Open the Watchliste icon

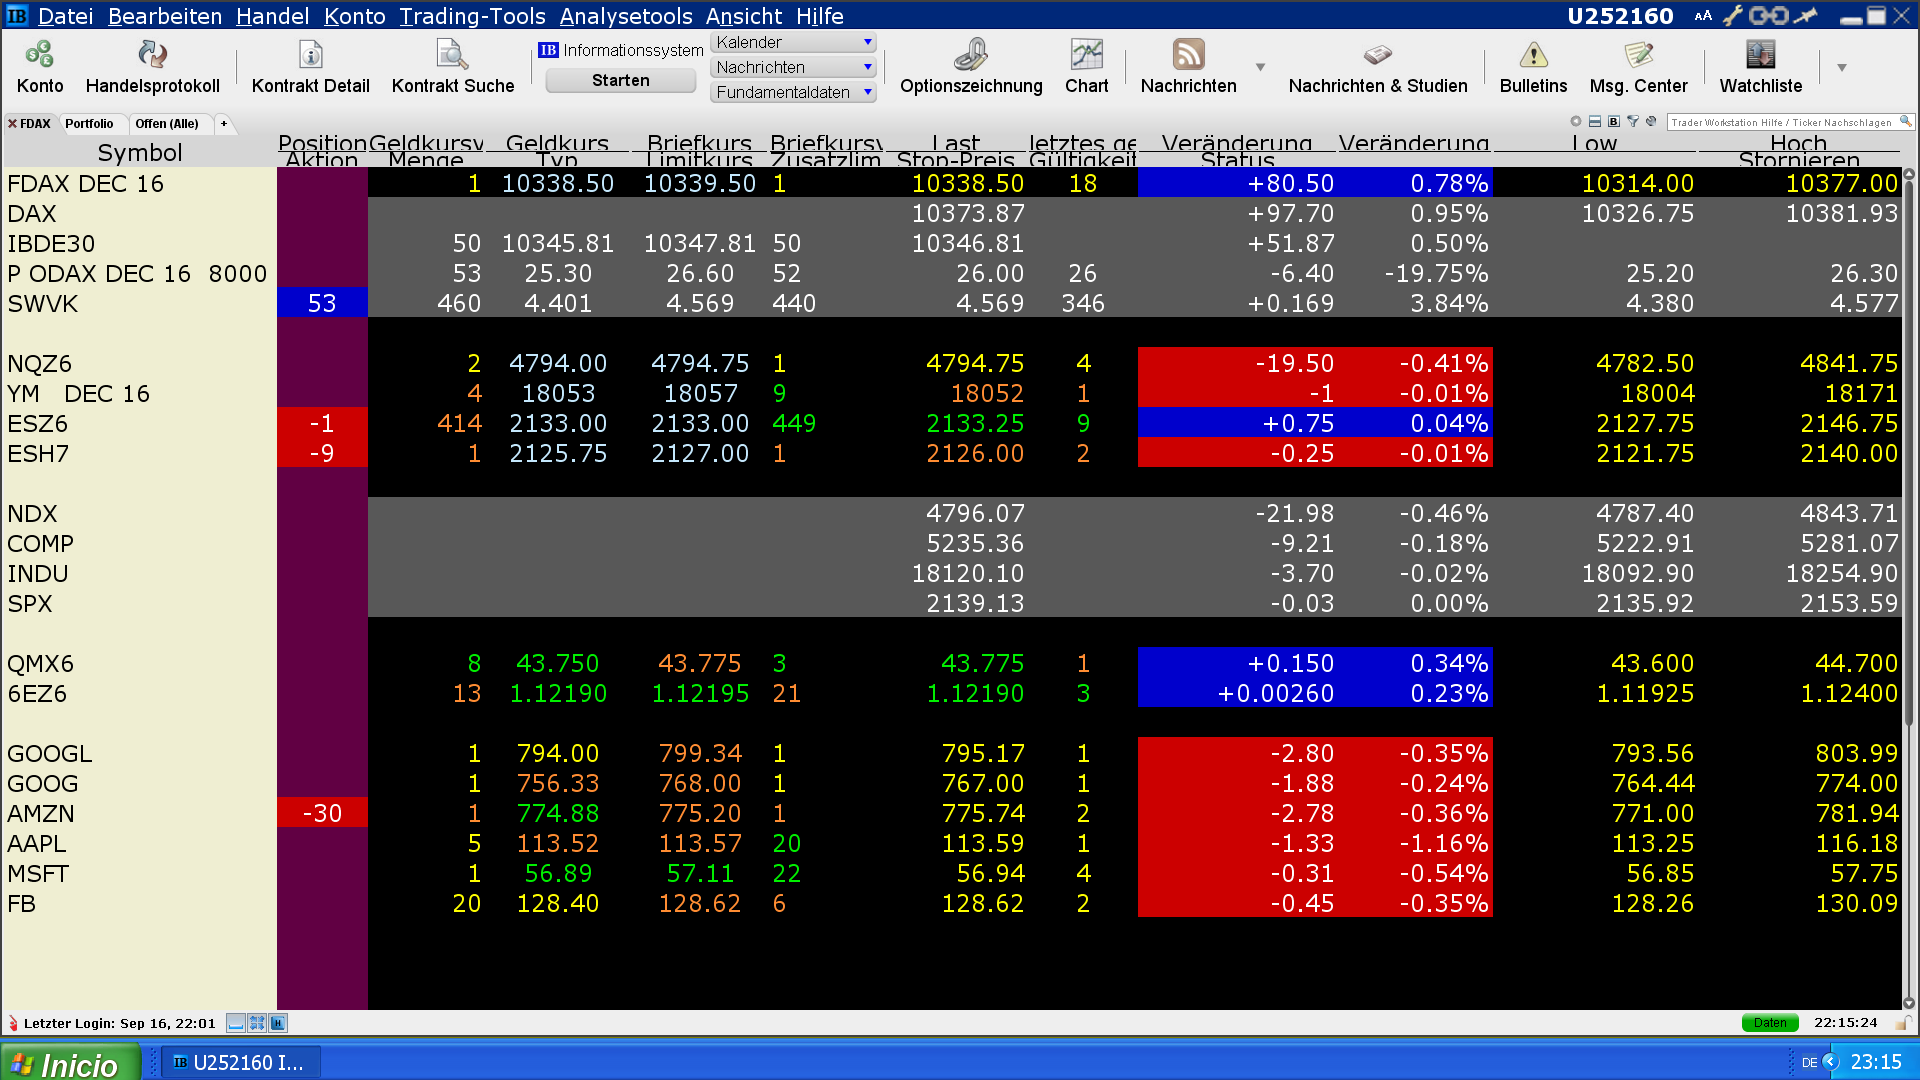(x=1760, y=55)
